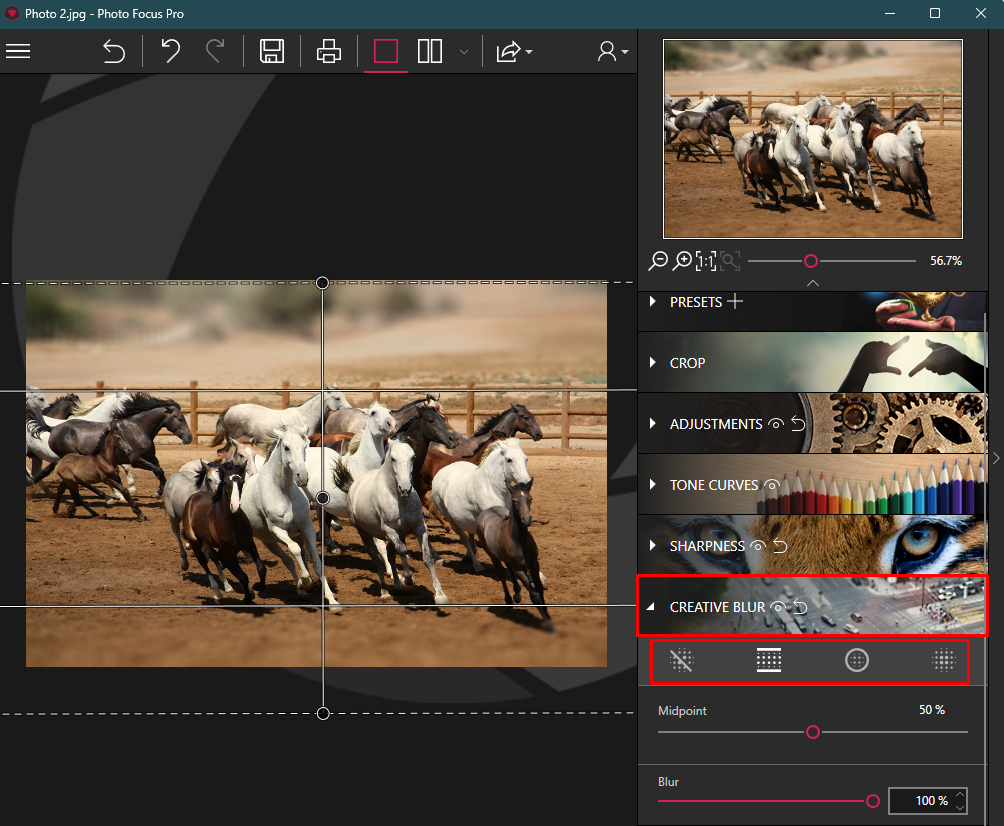Viewport: 1004px width, 826px height.
Task: Click the revert to original arrow icon
Action: coord(114,51)
